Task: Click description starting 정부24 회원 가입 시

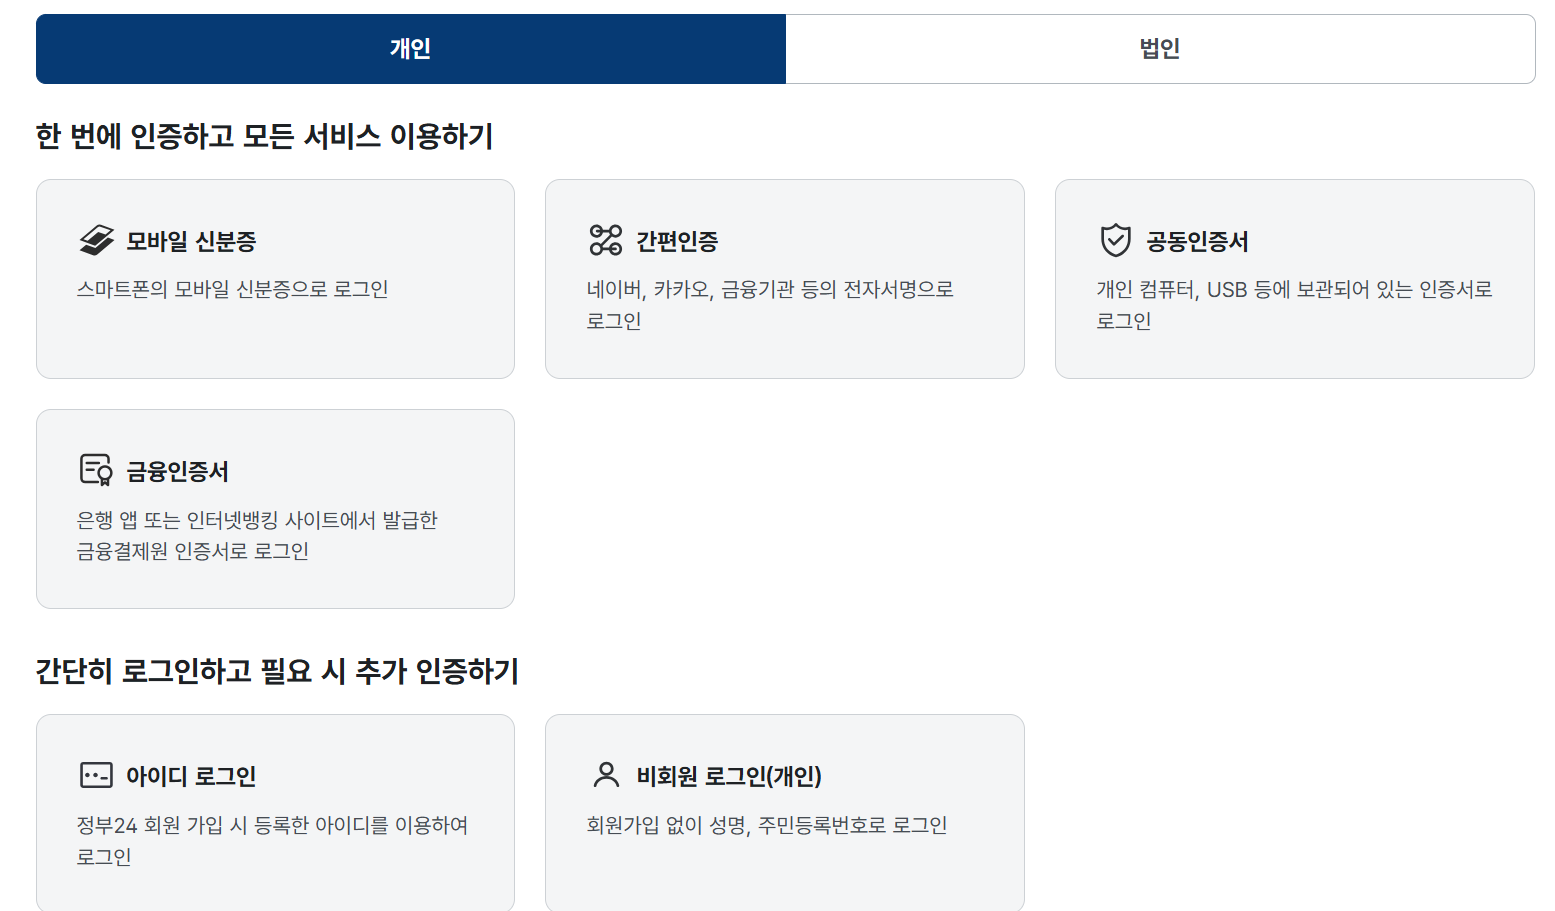Action: tap(272, 841)
